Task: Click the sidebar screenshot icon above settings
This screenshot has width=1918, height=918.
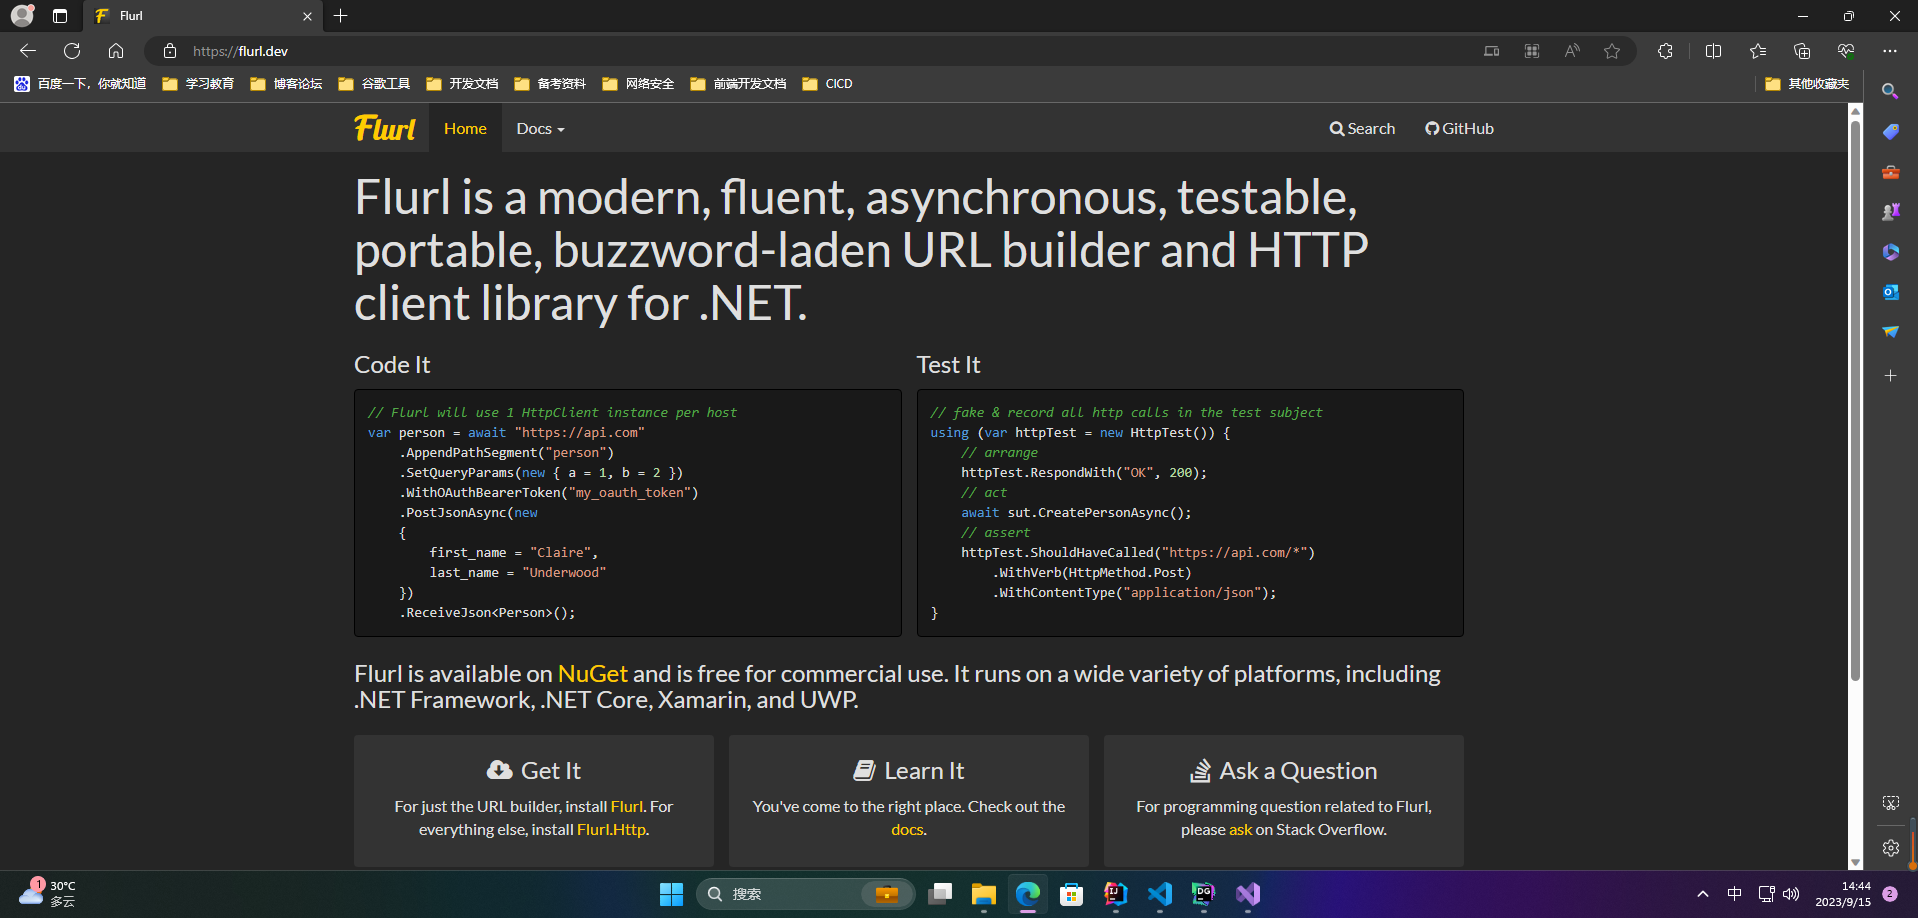Action: click(1890, 803)
